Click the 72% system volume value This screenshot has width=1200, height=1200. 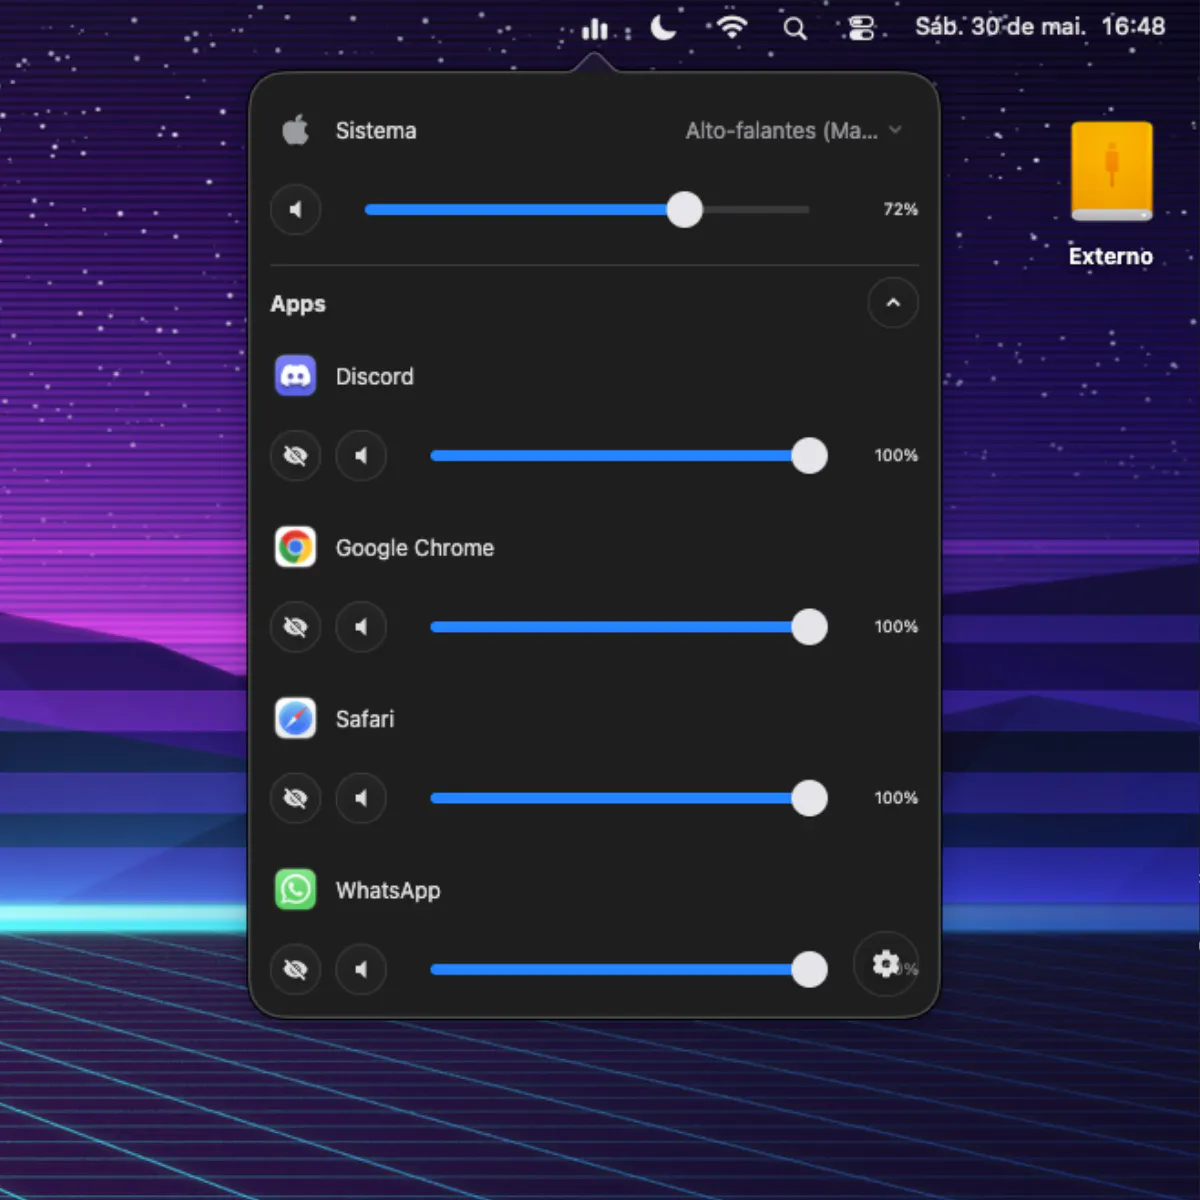tap(900, 209)
